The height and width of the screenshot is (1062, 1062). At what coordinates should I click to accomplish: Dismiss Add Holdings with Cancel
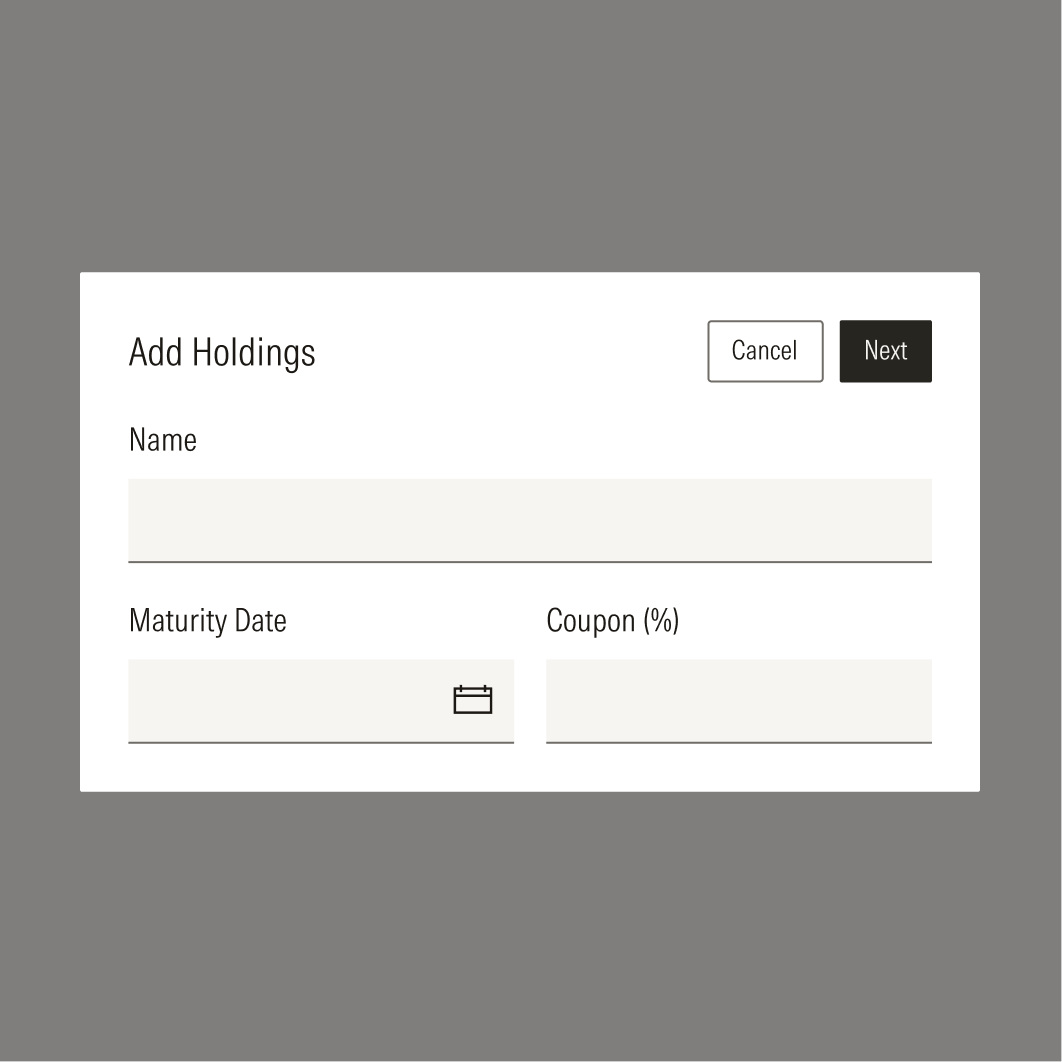(x=765, y=351)
